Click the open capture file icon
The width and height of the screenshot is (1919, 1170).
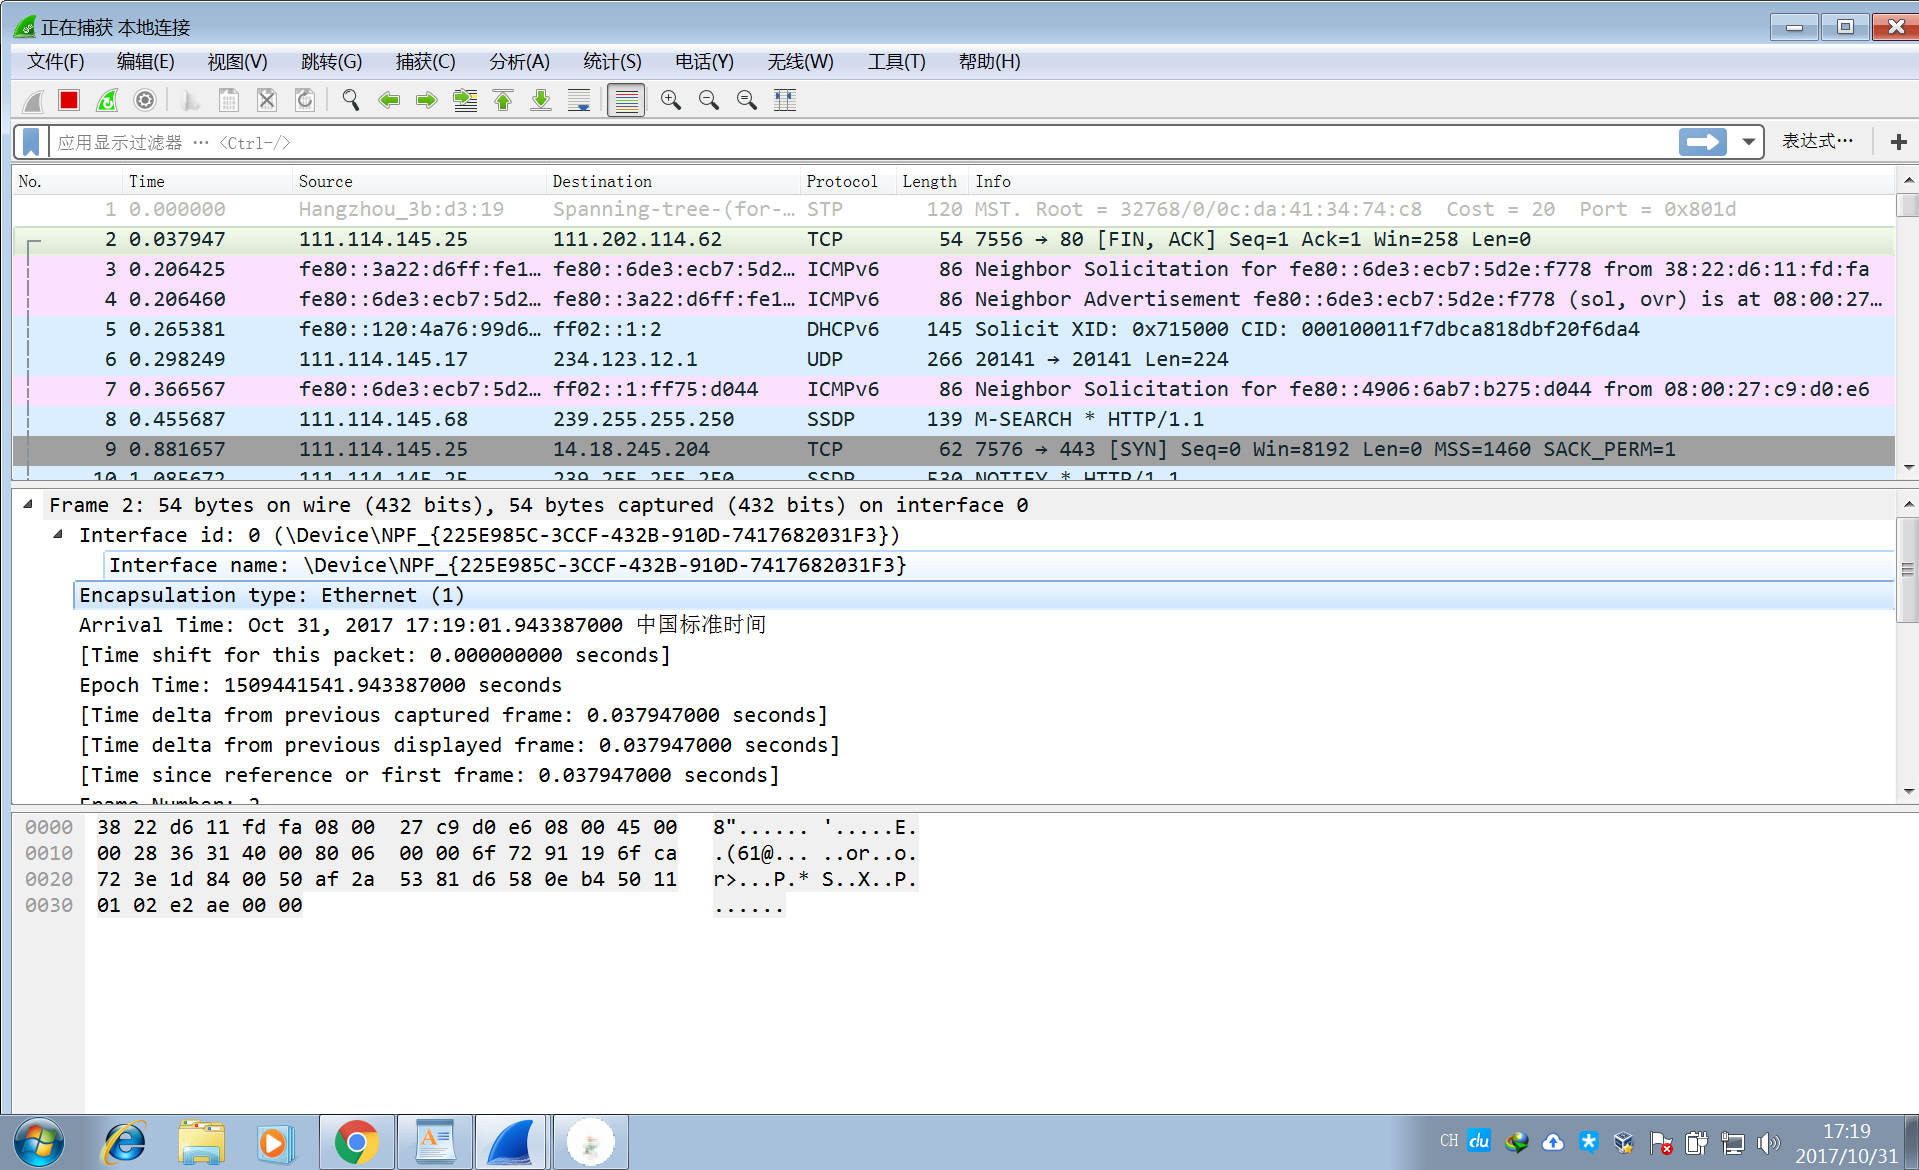(x=191, y=100)
